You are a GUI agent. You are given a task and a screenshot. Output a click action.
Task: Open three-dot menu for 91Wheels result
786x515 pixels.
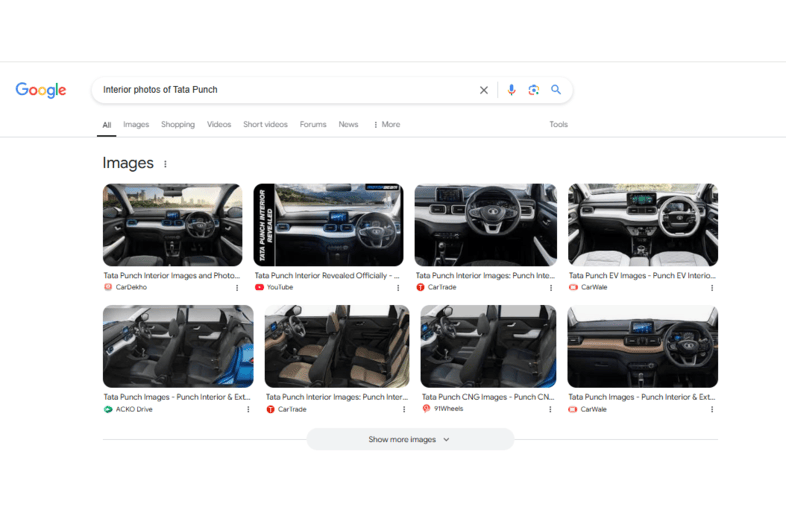[x=550, y=409]
